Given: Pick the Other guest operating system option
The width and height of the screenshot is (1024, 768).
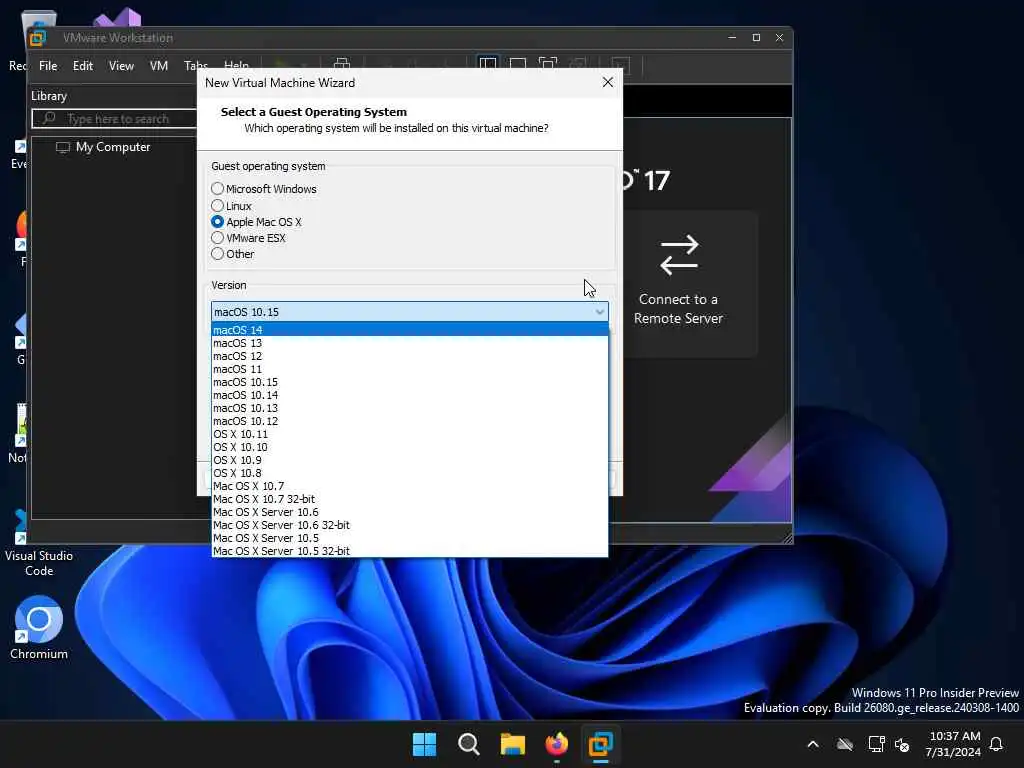Looking at the screenshot, I should tap(217, 254).
